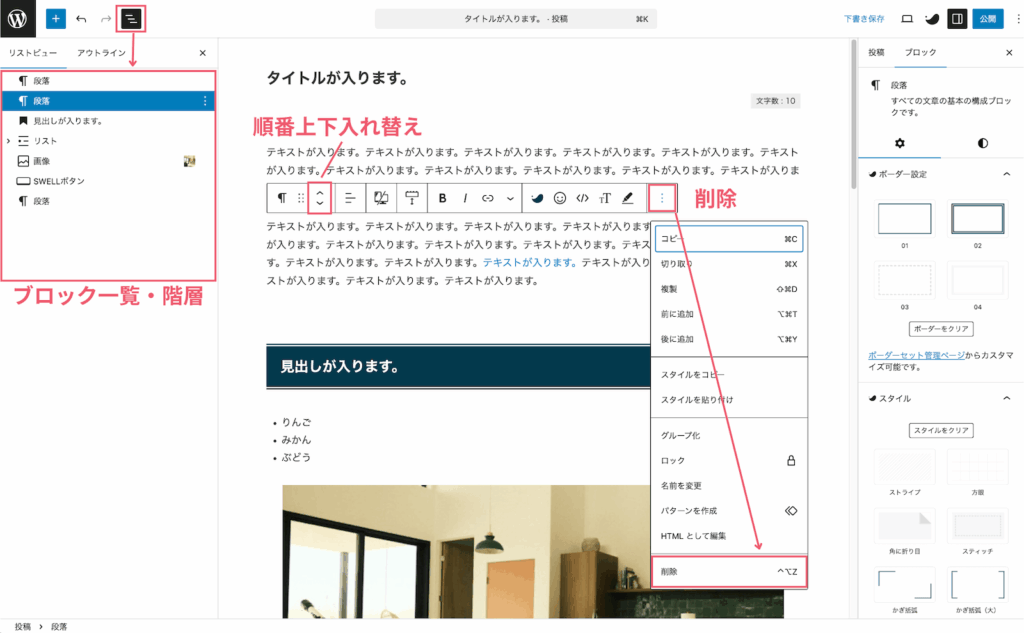Open block options three-dot menu
The height and width of the screenshot is (633, 1024).
[x=662, y=198]
